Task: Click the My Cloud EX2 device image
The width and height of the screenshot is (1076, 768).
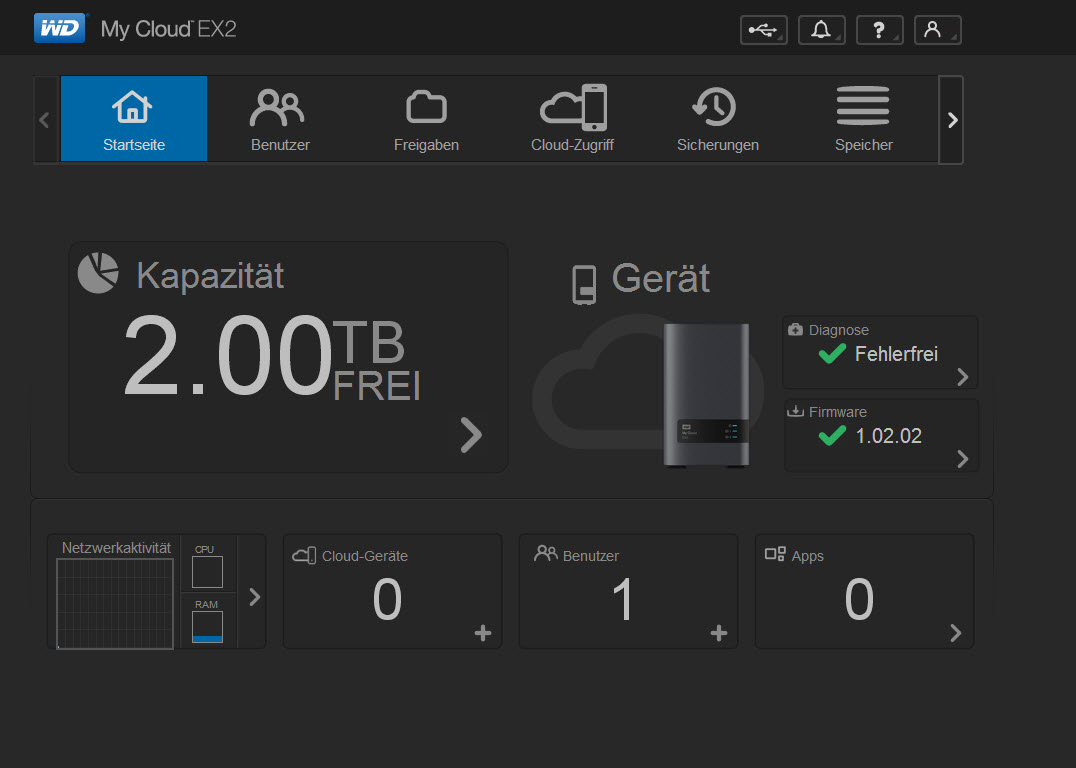Action: pos(706,395)
